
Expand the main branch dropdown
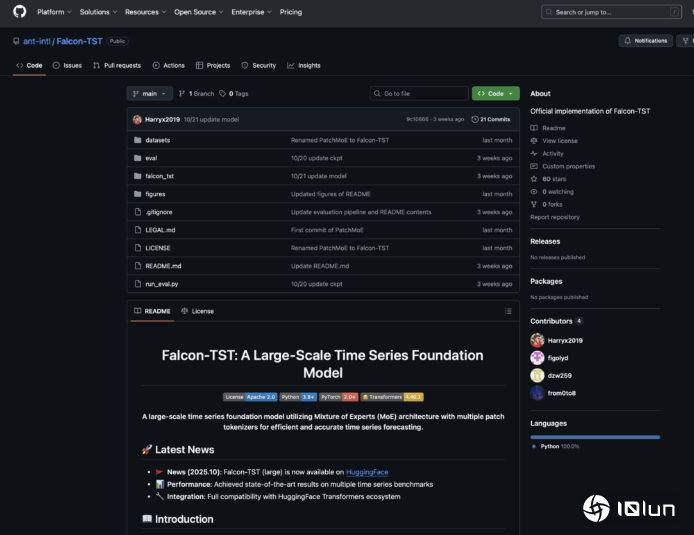[x=150, y=93]
